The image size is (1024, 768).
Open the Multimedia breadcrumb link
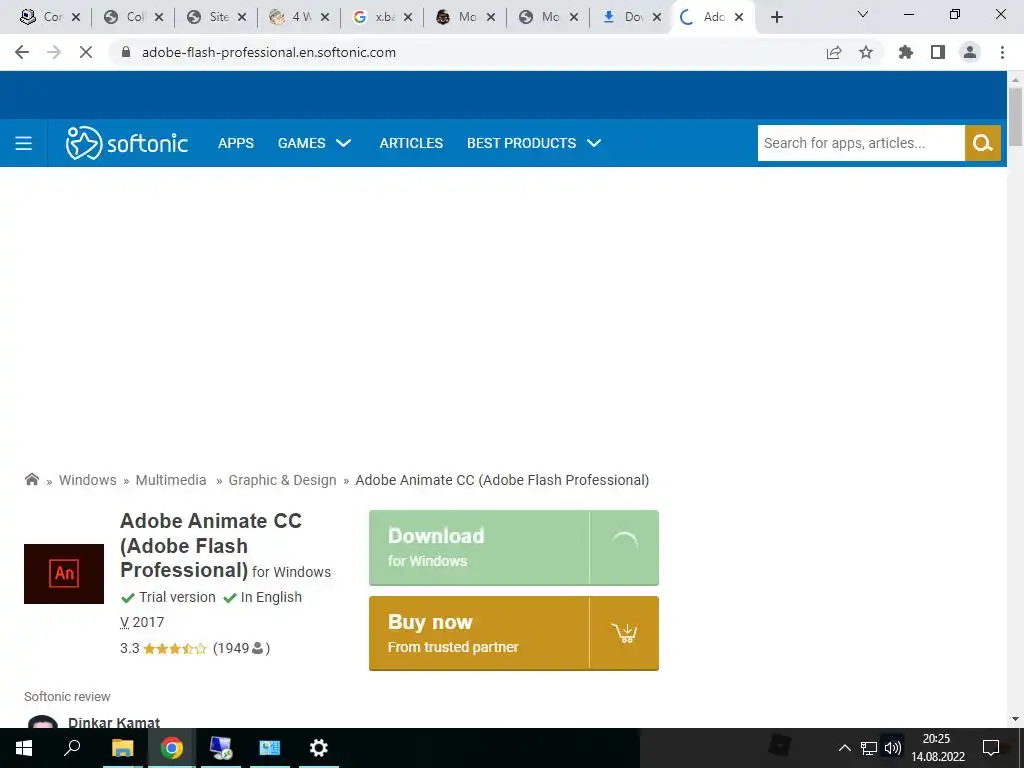(x=170, y=480)
